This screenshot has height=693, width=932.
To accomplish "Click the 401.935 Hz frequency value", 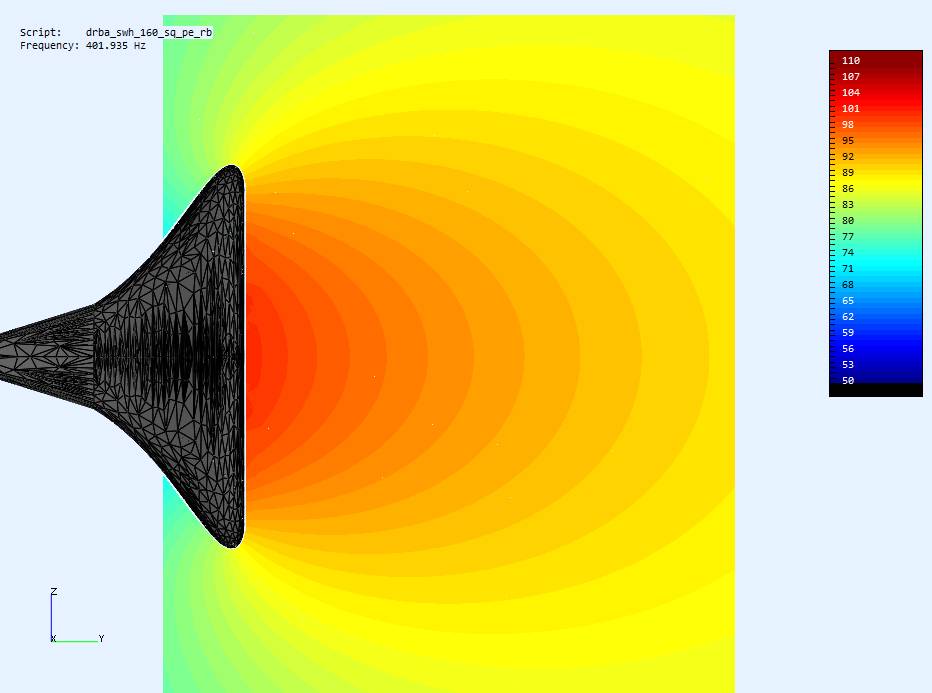I will pos(116,45).
